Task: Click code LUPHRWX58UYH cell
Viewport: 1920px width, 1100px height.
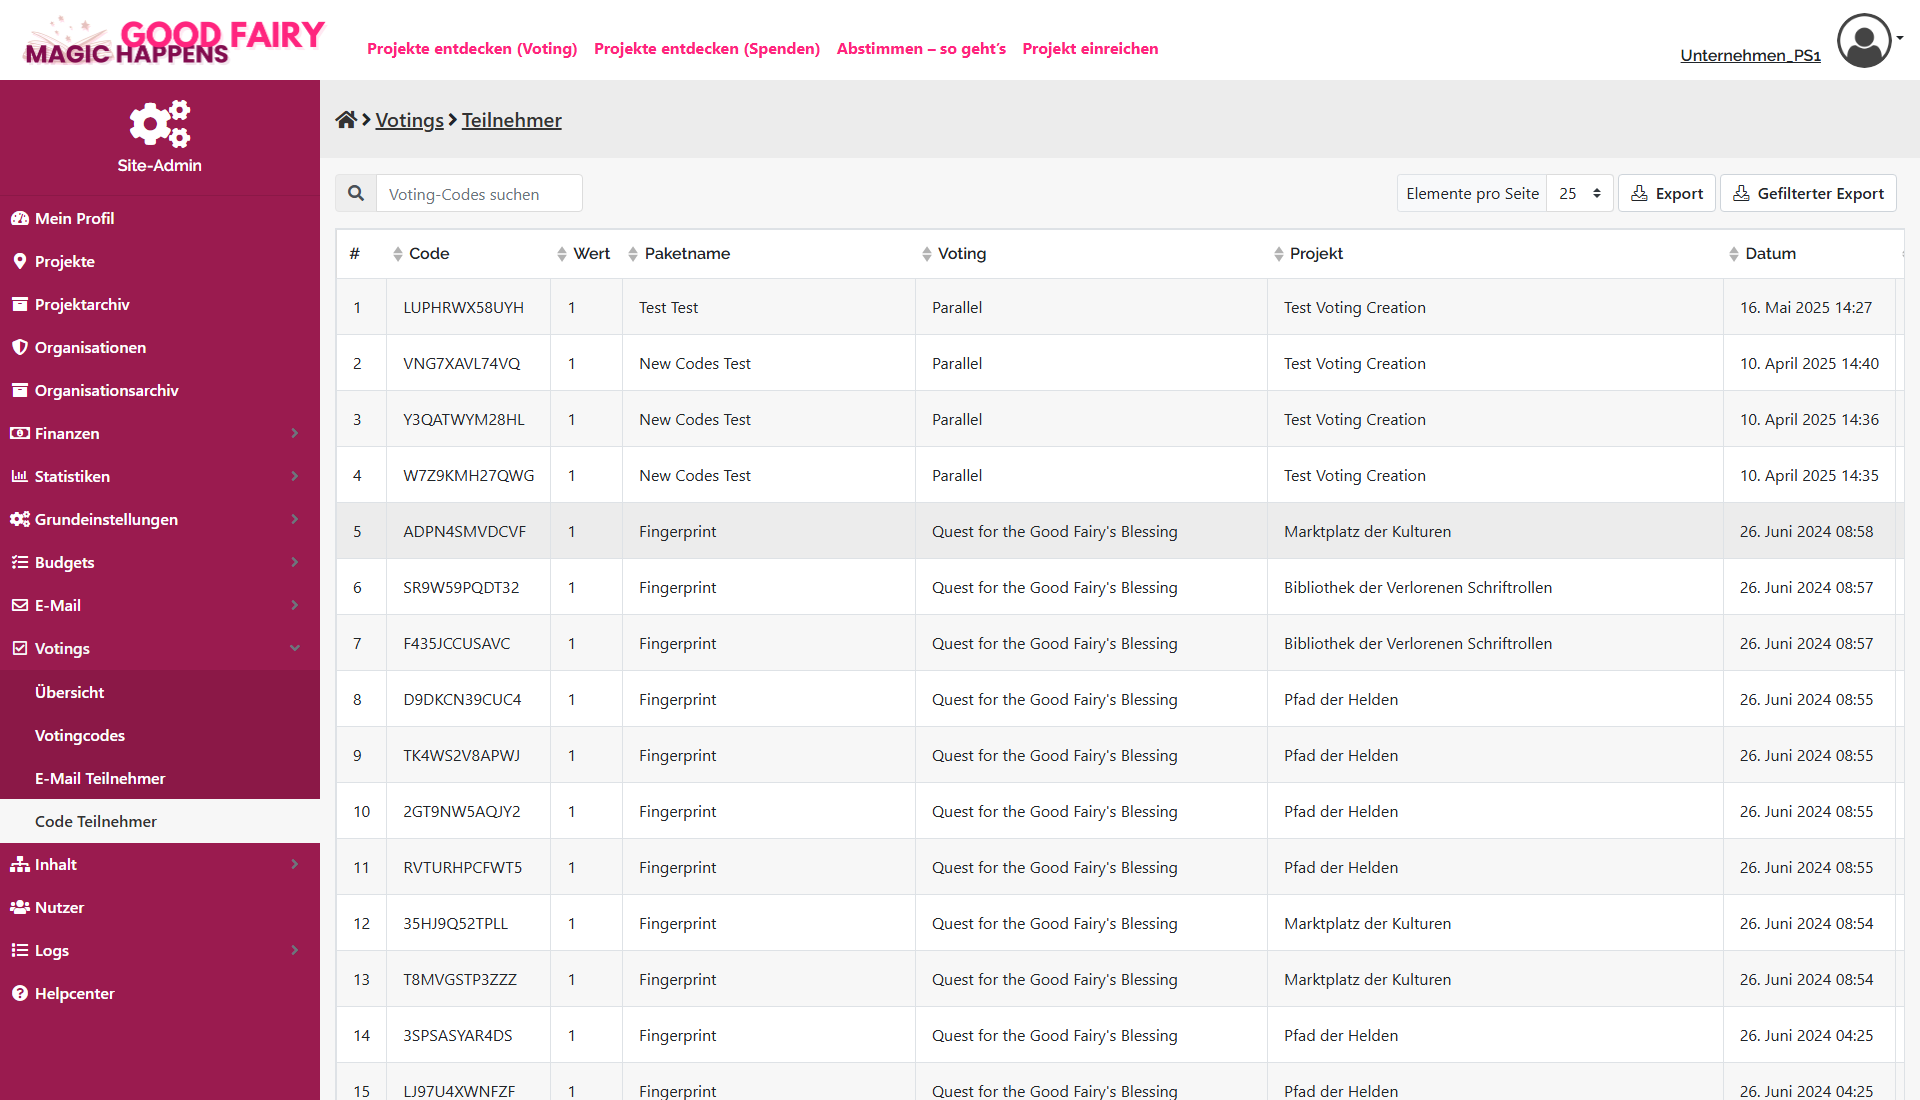Action: pos(468,307)
